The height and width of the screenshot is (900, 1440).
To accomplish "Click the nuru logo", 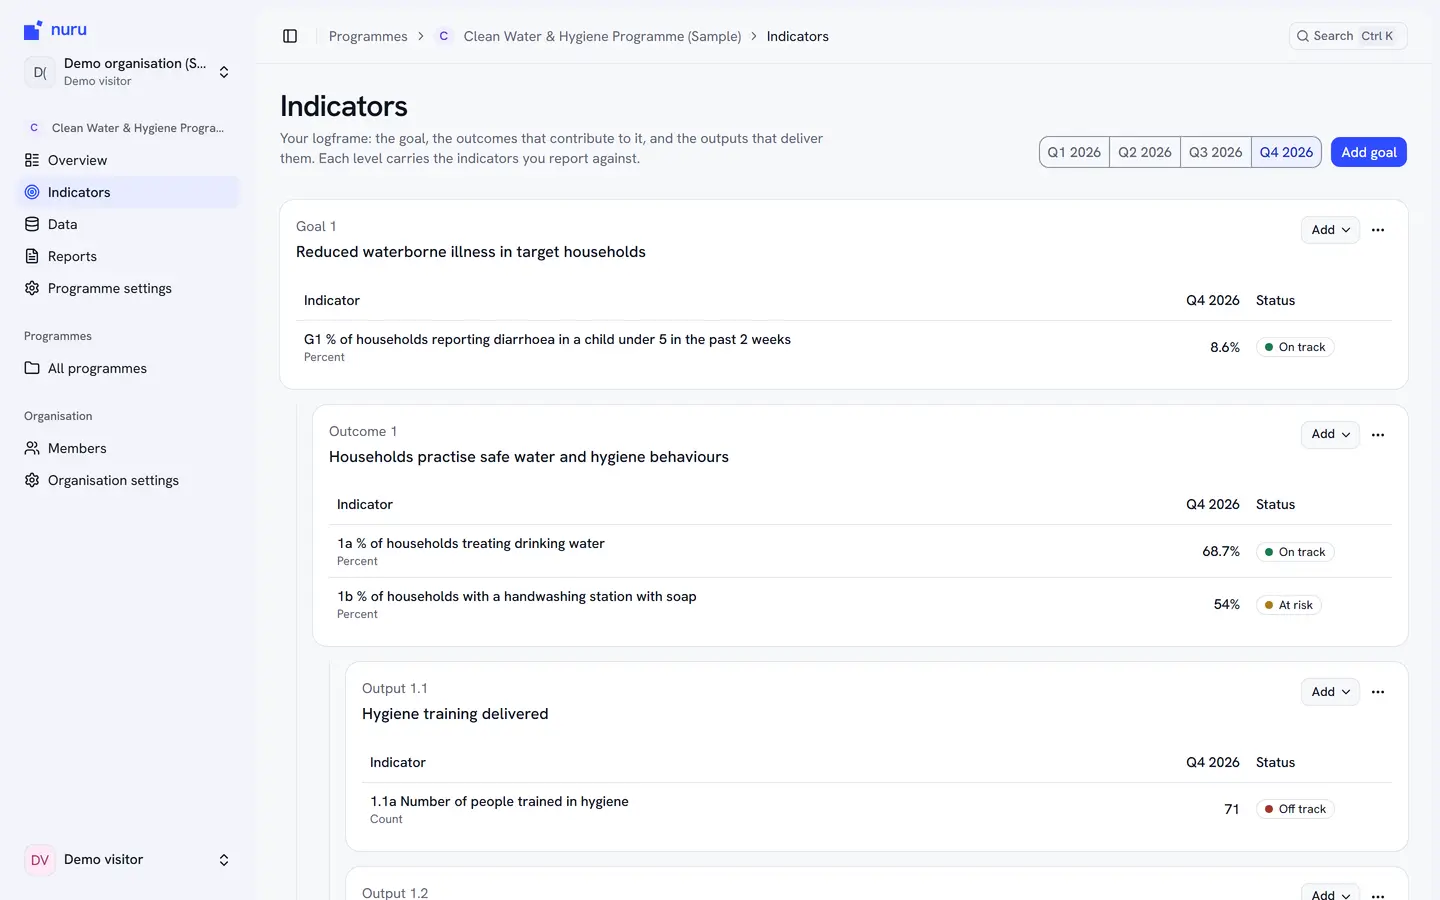I will click(55, 30).
